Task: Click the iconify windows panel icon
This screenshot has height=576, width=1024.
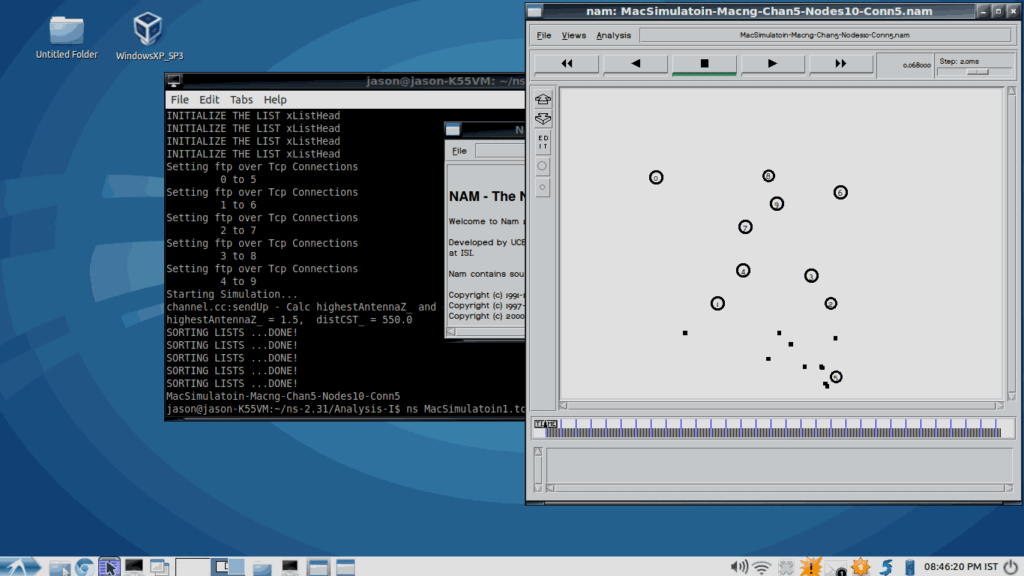Action: 159,567
